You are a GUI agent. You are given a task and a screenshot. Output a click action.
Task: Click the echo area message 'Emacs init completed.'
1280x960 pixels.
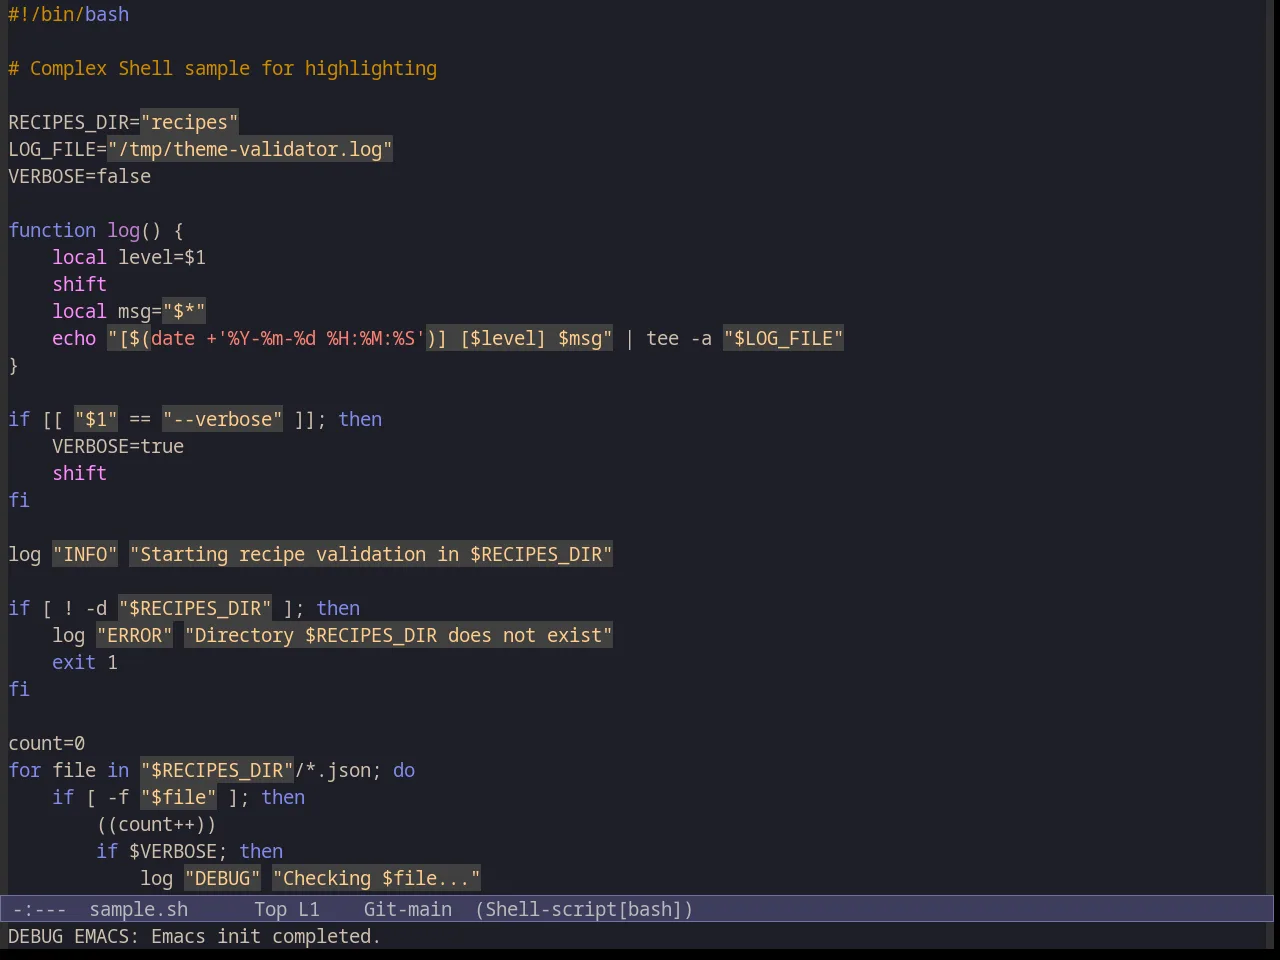[x=266, y=936]
